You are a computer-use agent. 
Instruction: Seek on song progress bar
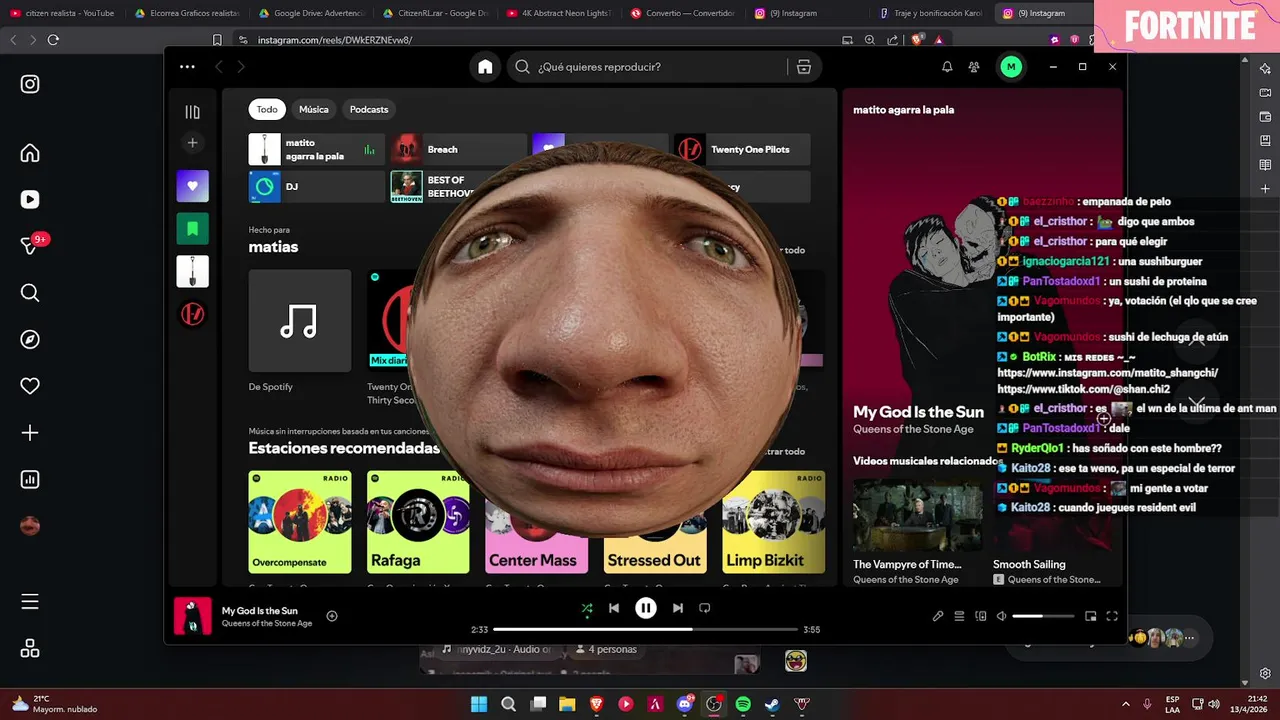point(646,630)
